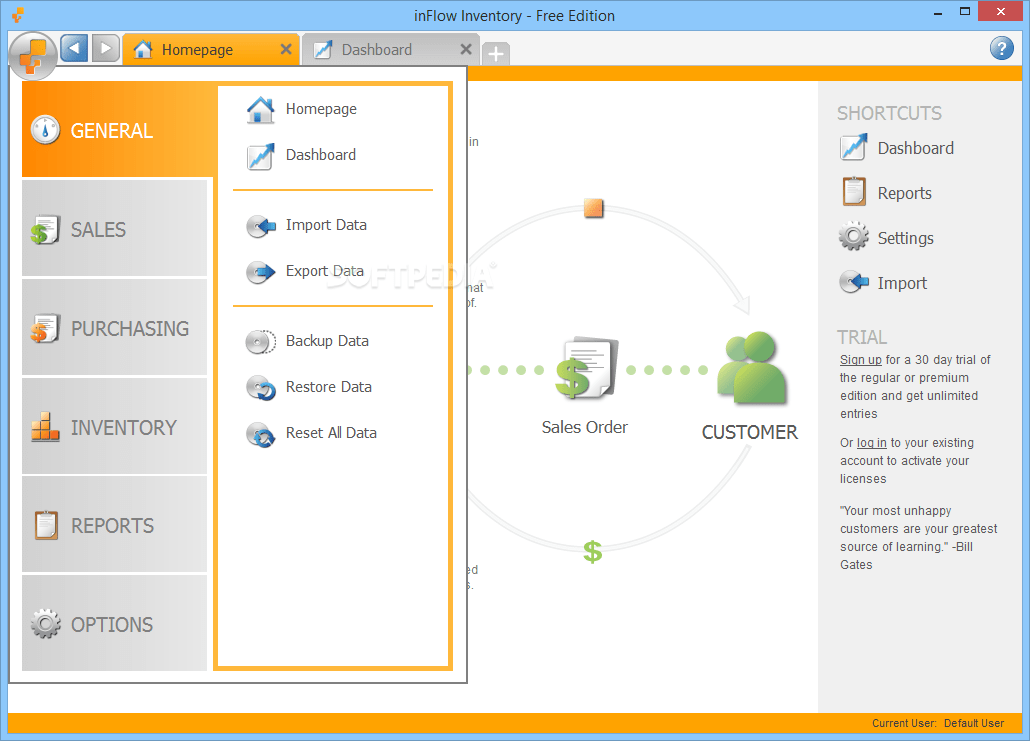
Task: Click the PURCHASING dollar document icon
Action: coord(45,328)
